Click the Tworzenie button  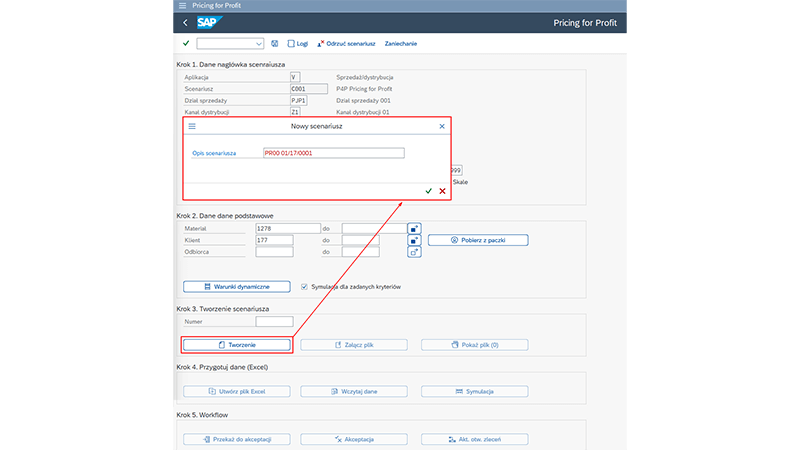point(237,345)
